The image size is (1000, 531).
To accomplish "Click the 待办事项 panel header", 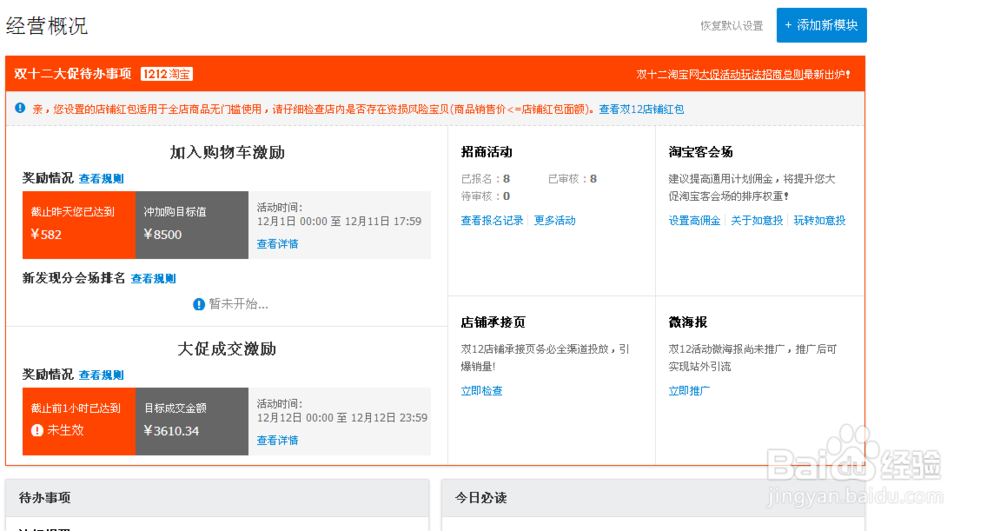I will point(217,498).
